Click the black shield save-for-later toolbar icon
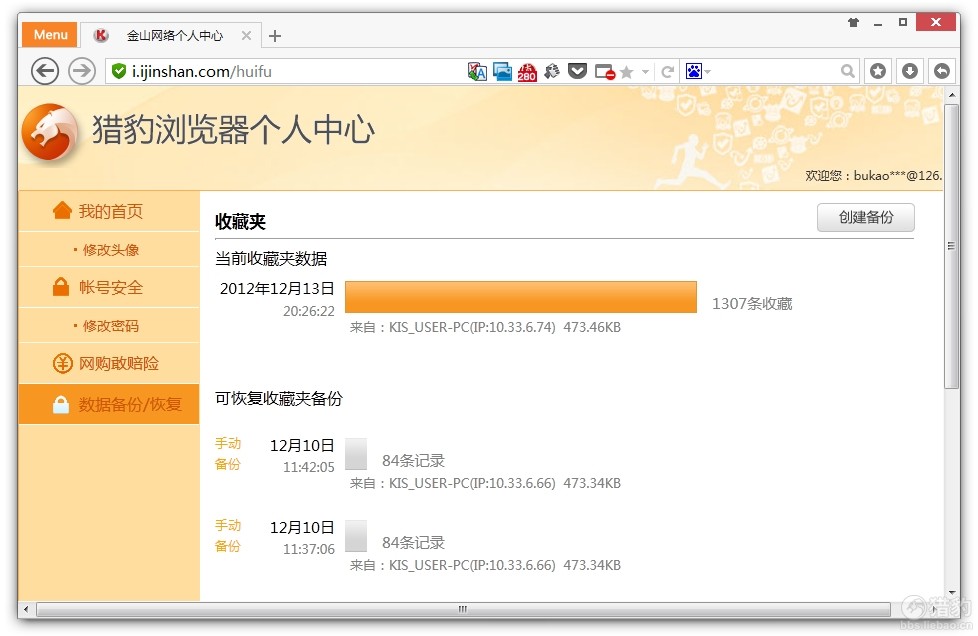The height and width of the screenshot is (636, 978). pos(578,71)
